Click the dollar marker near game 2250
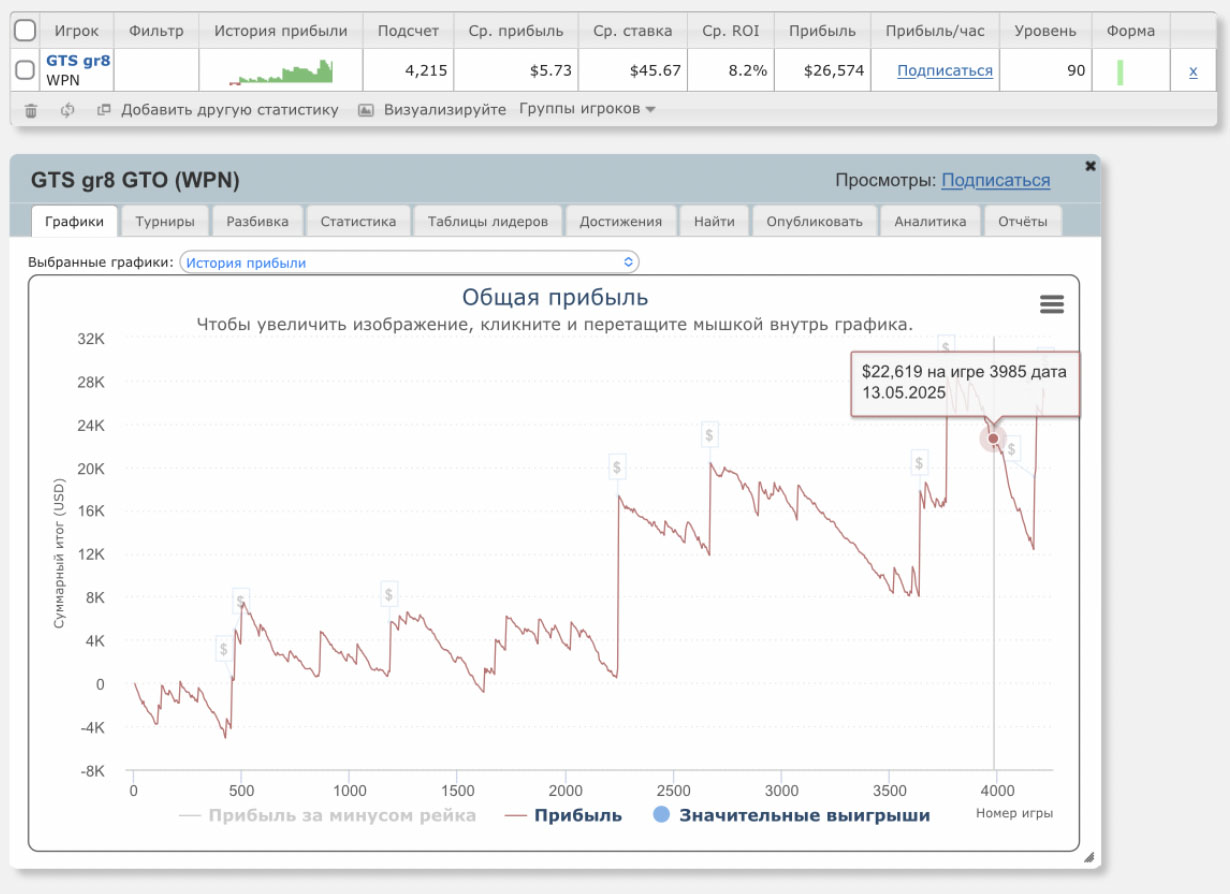This screenshot has width=1230, height=894. (618, 467)
